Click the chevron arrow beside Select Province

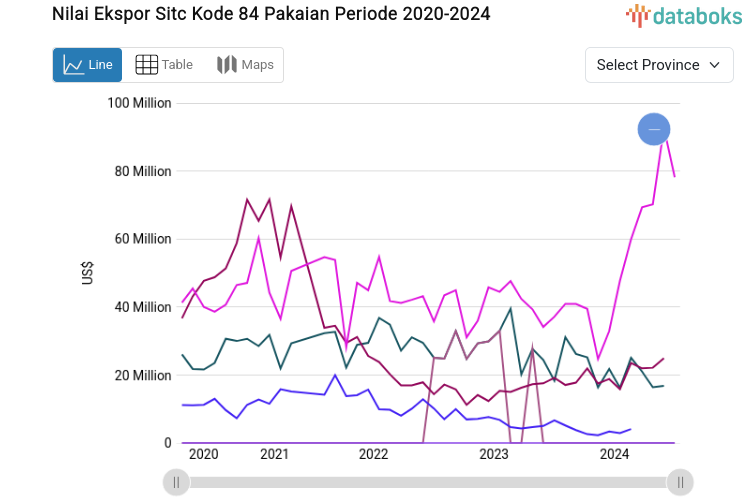click(x=714, y=65)
